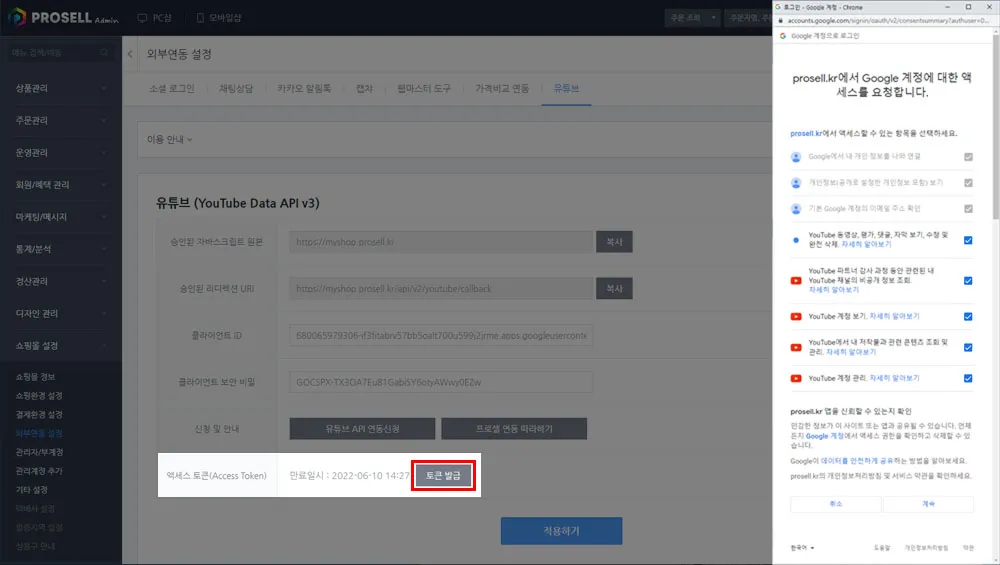Click 클라이언트 보안 비밀 input field
This screenshot has width=1000, height=565.
coord(441,382)
